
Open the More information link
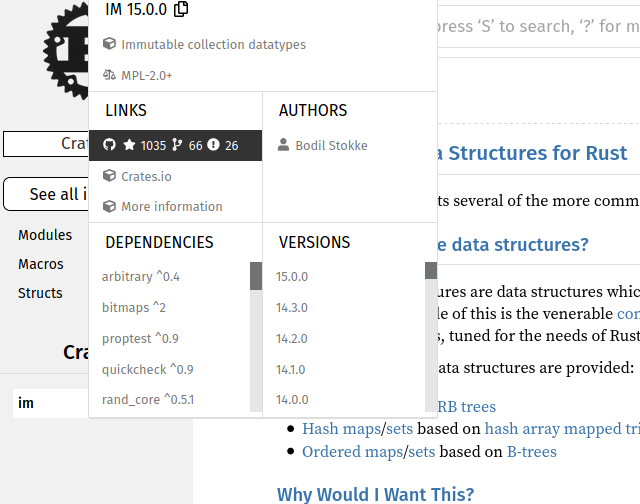172,206
